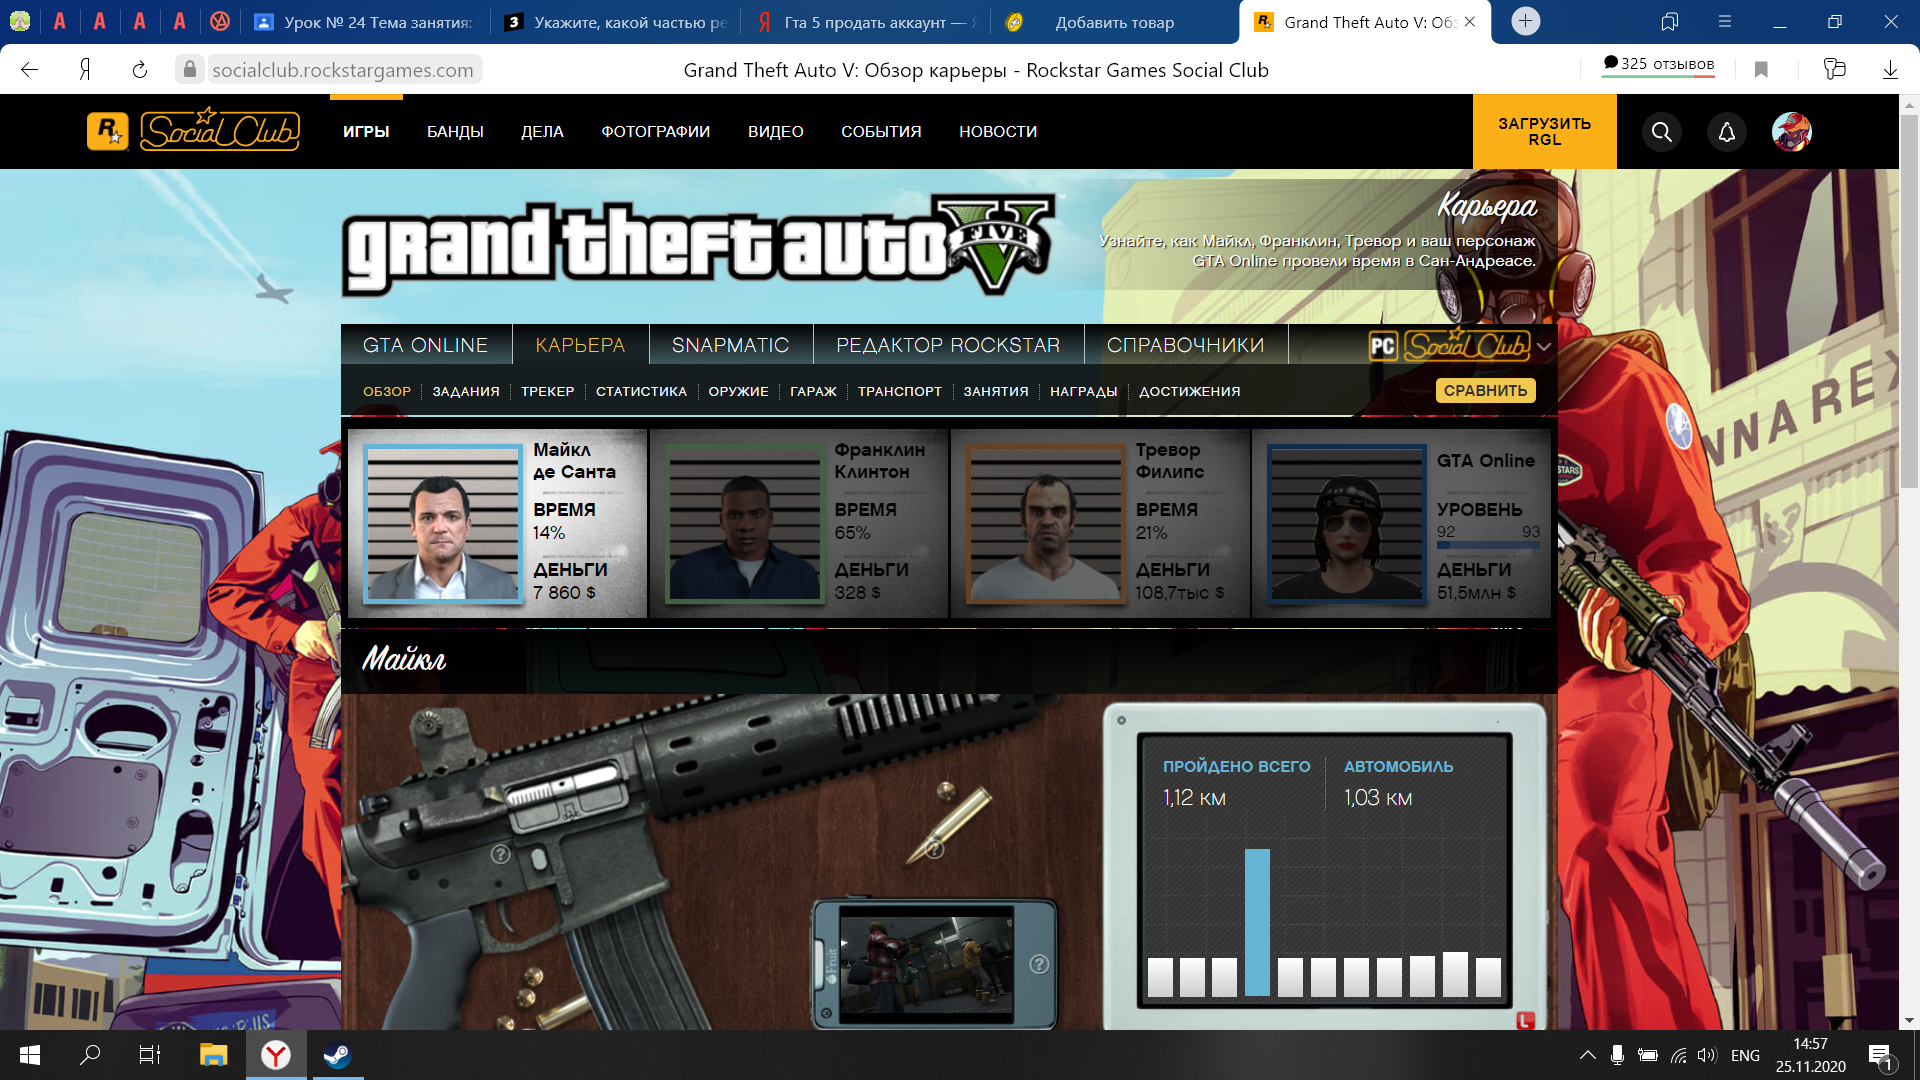Select the НАГРАДЫ sub-tab

(x=1083, y=392)
